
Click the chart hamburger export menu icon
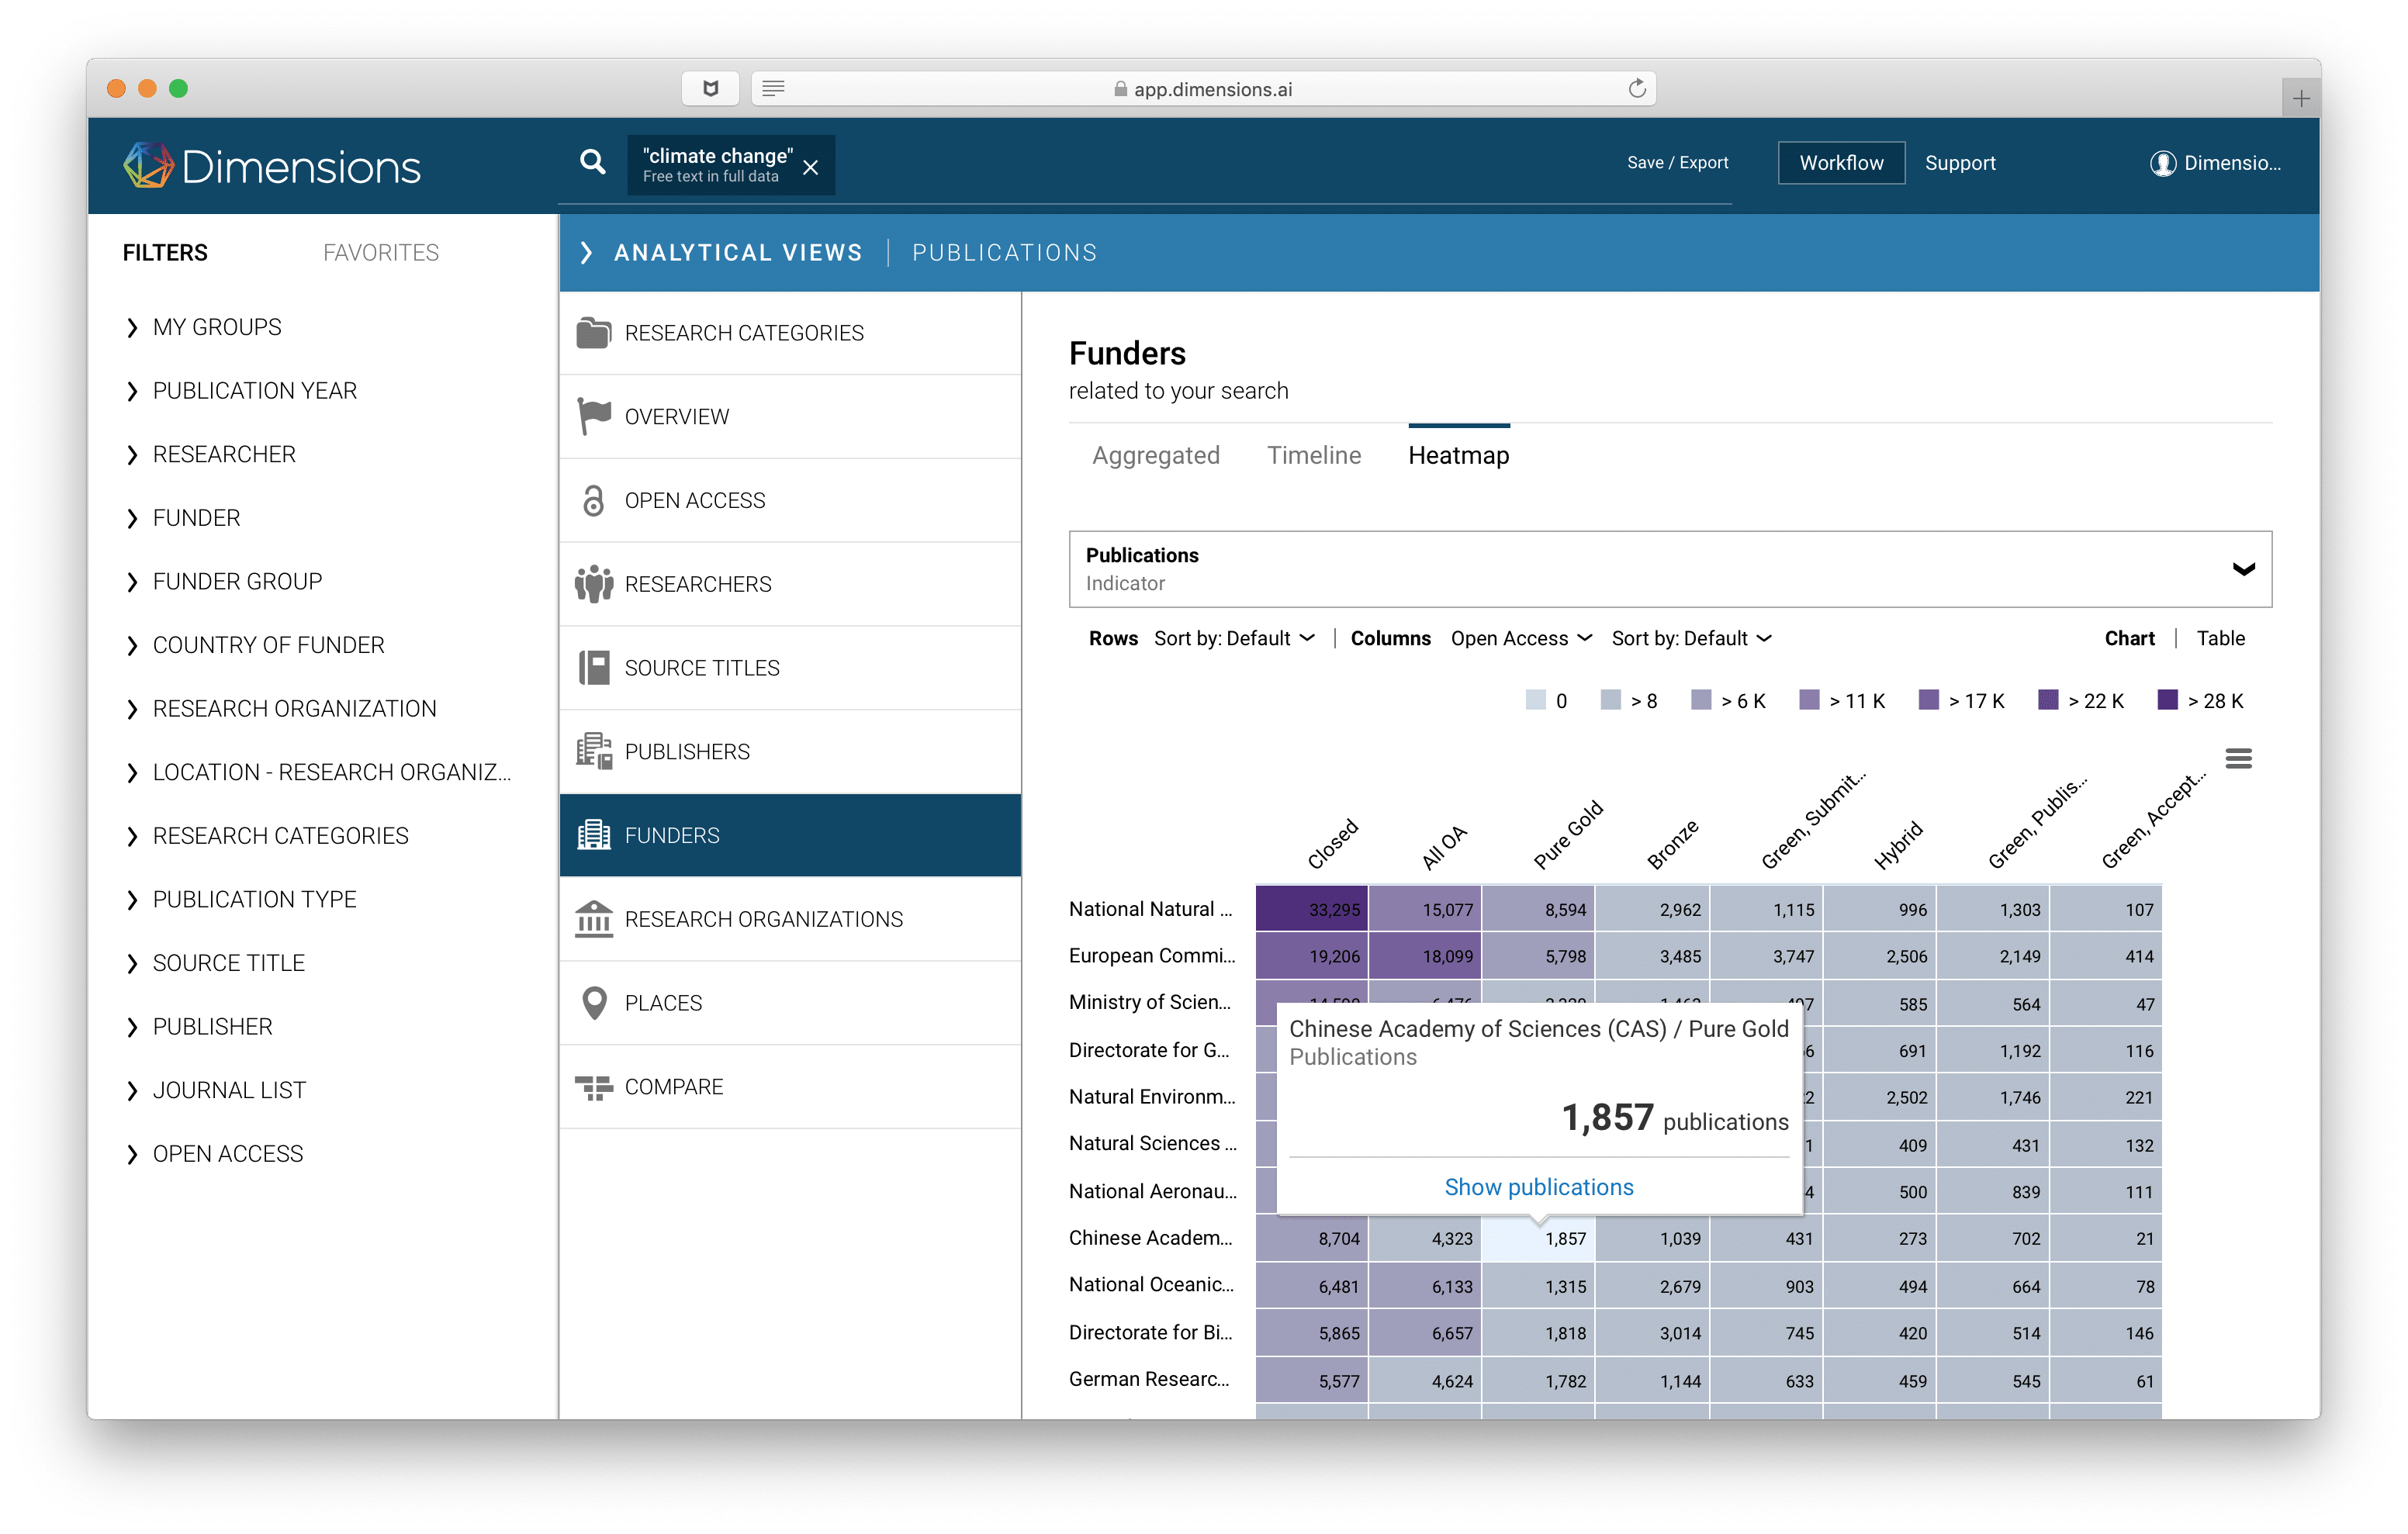point(2240,758)
